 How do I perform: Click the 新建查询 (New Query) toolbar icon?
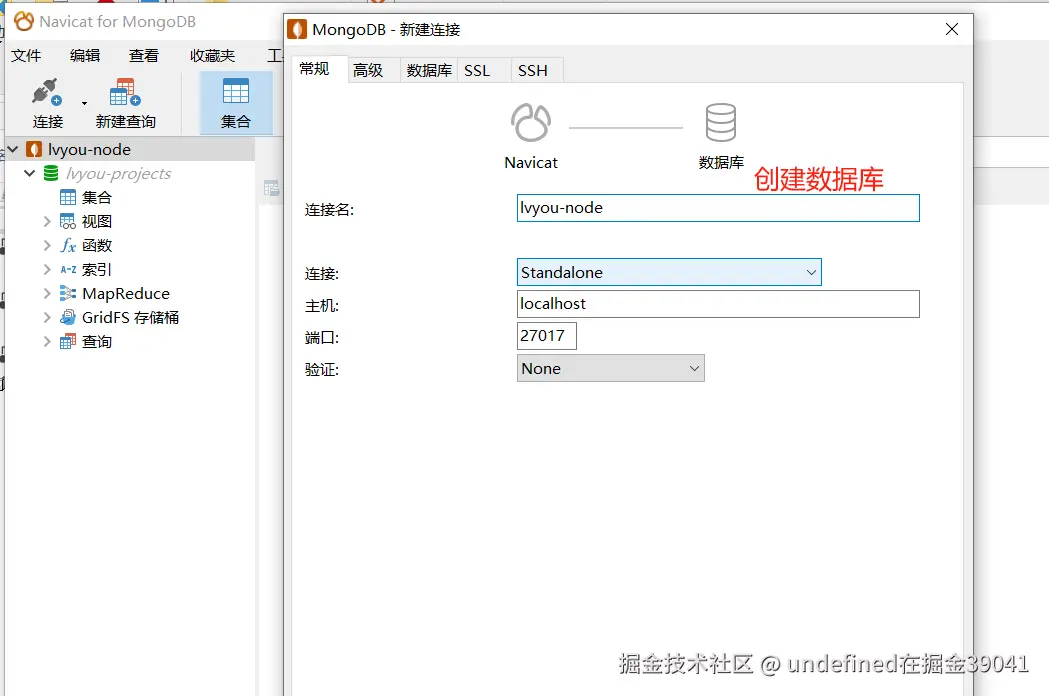coord(125,92)
